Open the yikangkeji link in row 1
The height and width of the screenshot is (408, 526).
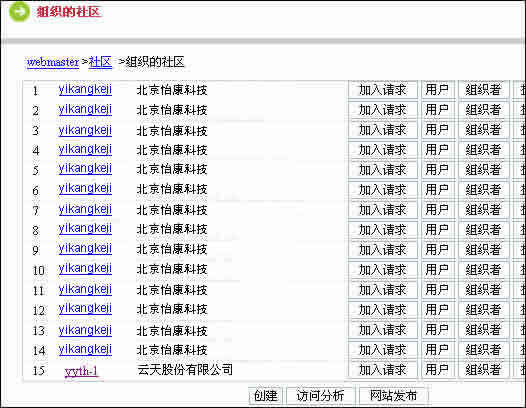85,90
